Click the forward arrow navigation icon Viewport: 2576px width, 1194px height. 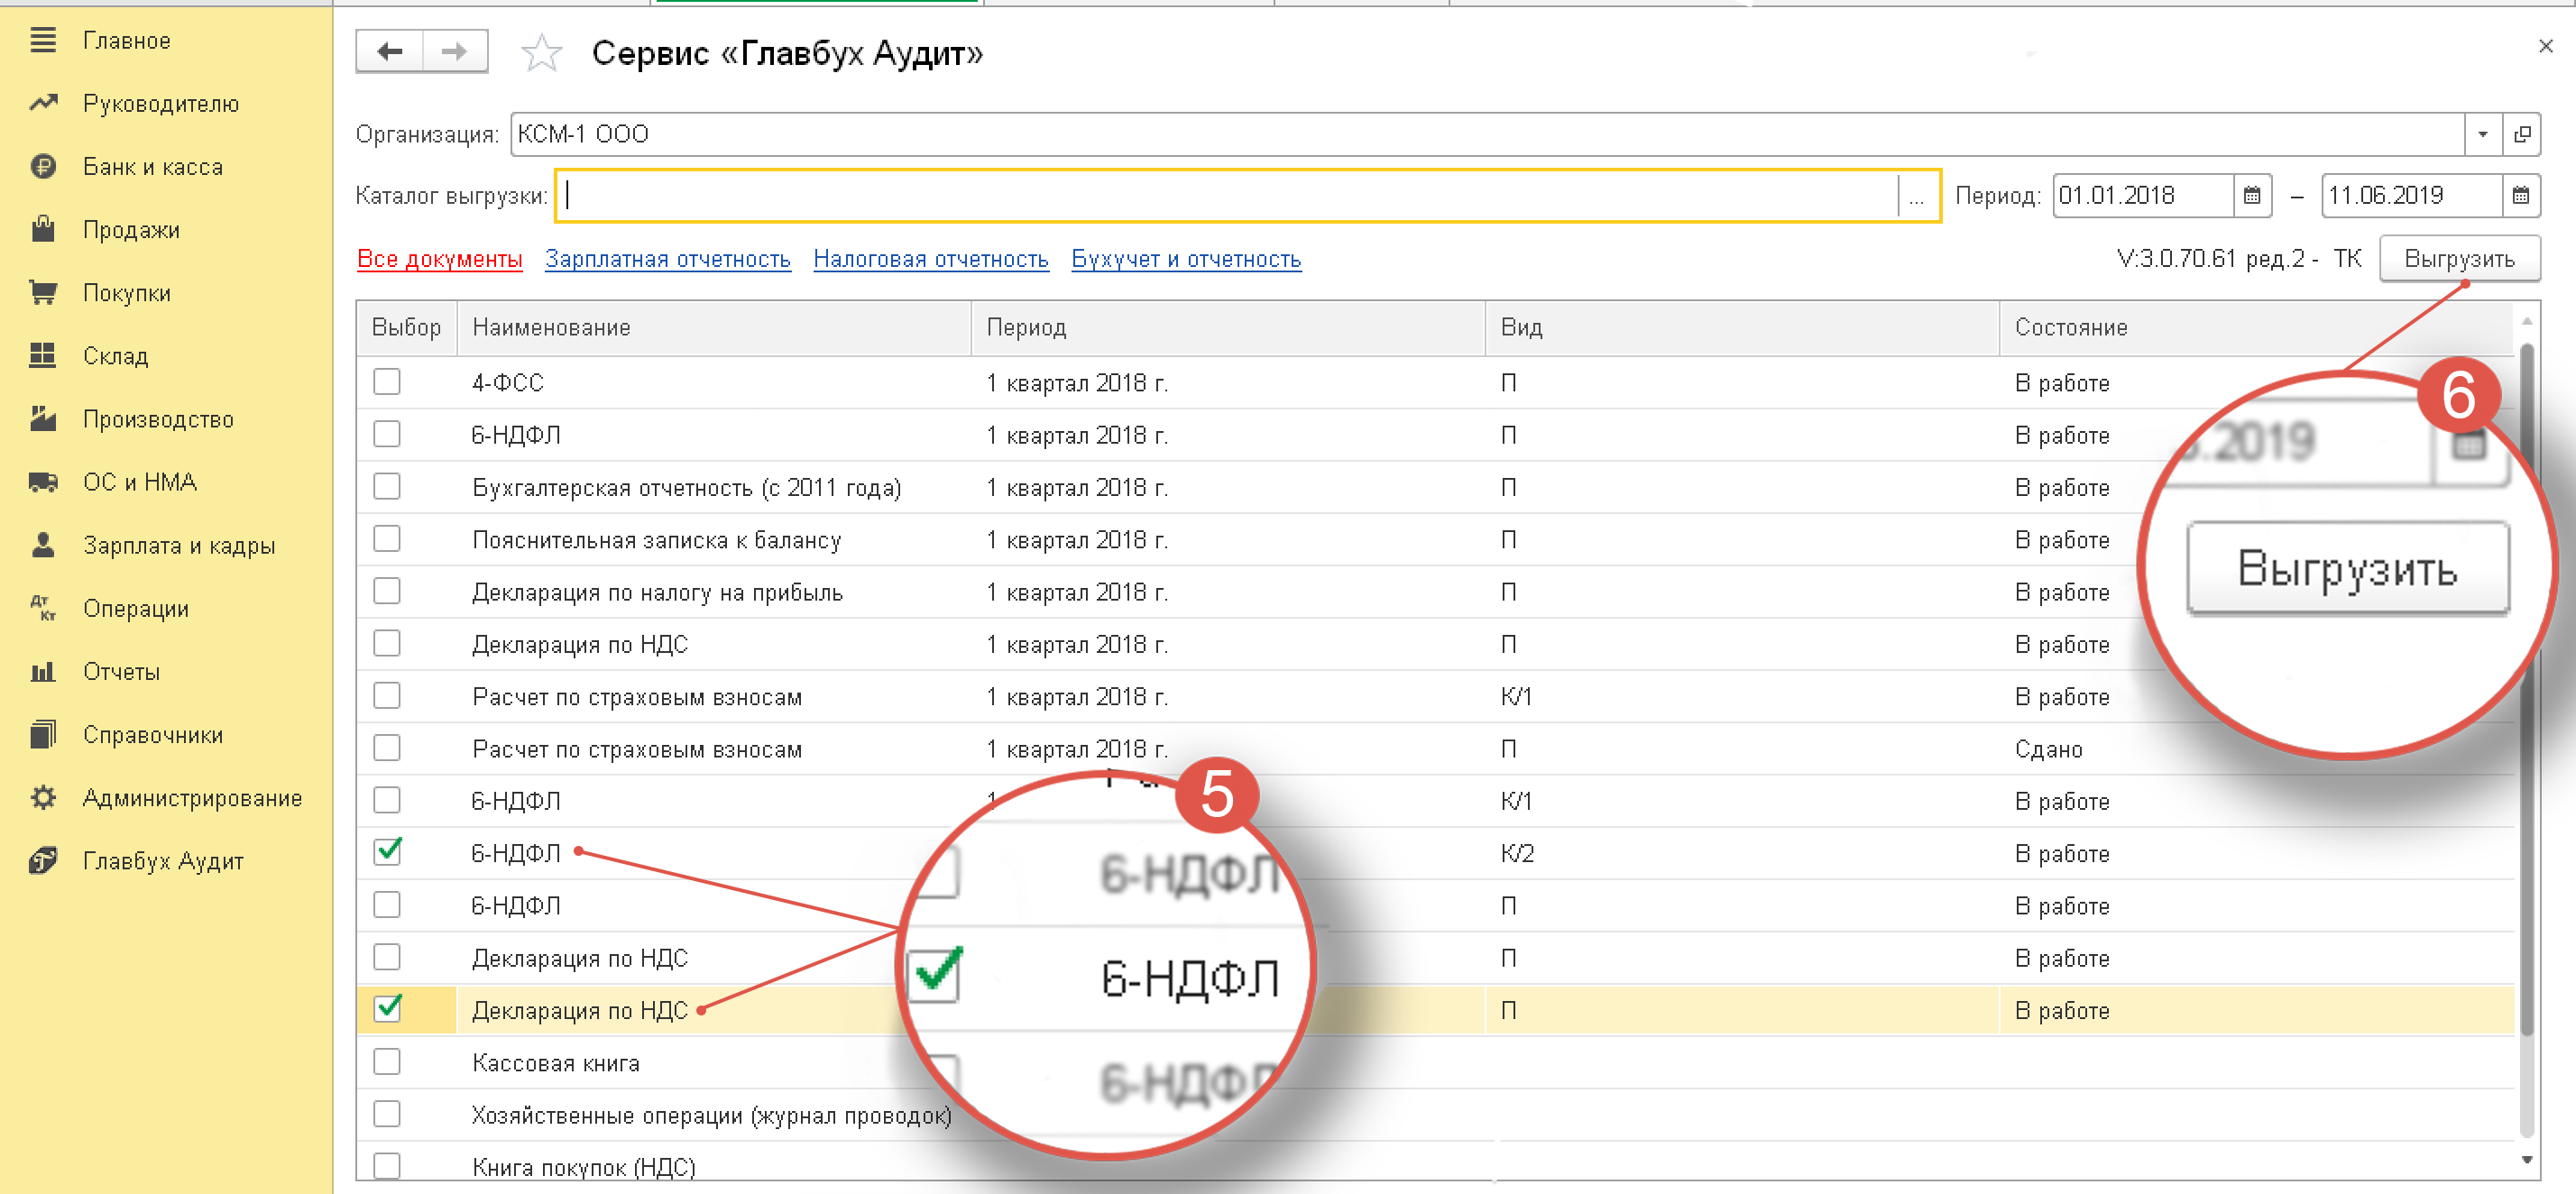(455, 51)
